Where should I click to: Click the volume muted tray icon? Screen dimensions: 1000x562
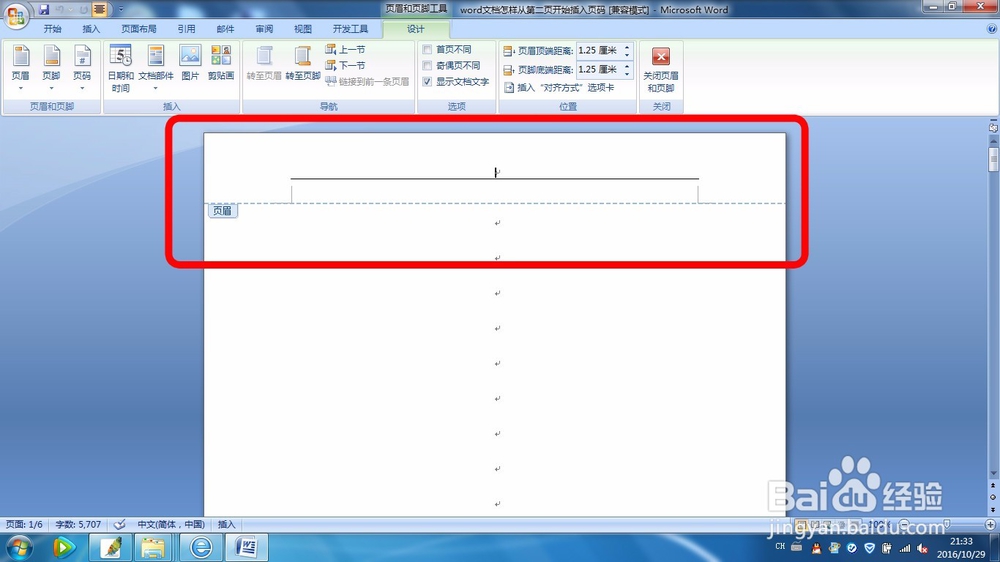point(922,548)
